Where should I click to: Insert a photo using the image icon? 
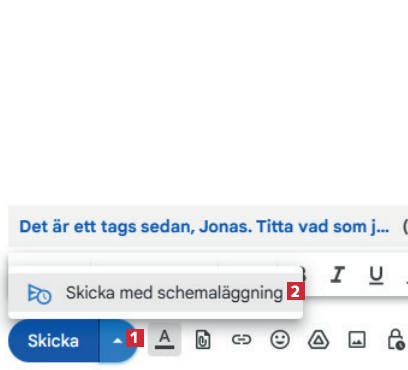coord(357,340)
